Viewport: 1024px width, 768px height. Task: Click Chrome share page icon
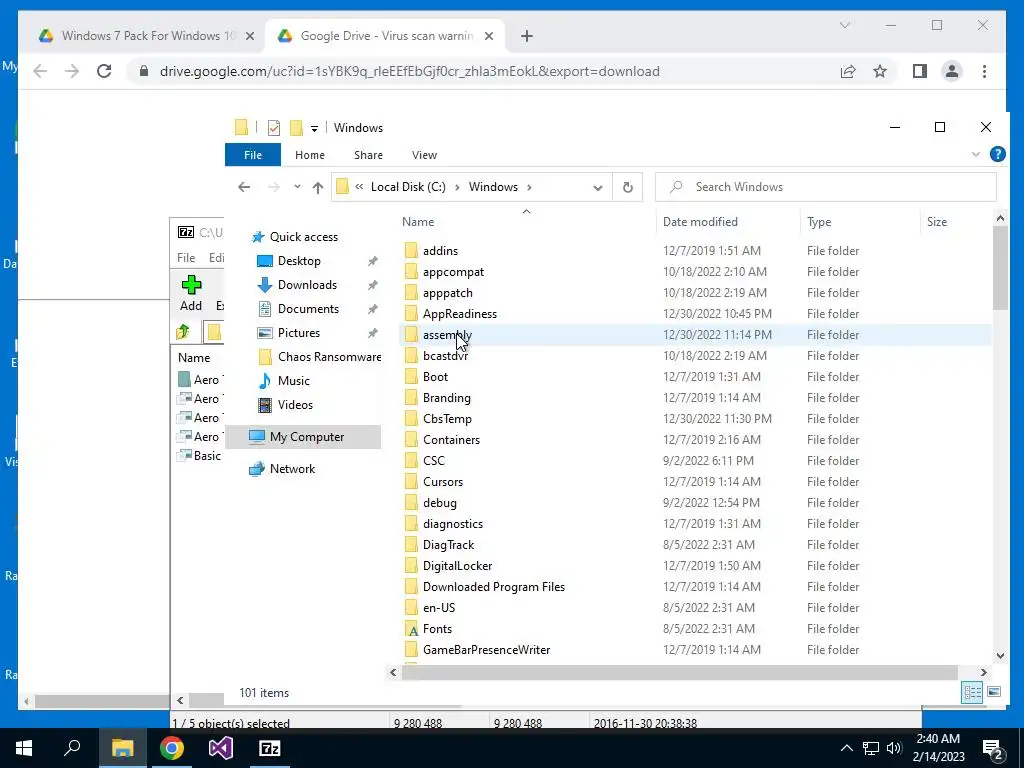848,71
